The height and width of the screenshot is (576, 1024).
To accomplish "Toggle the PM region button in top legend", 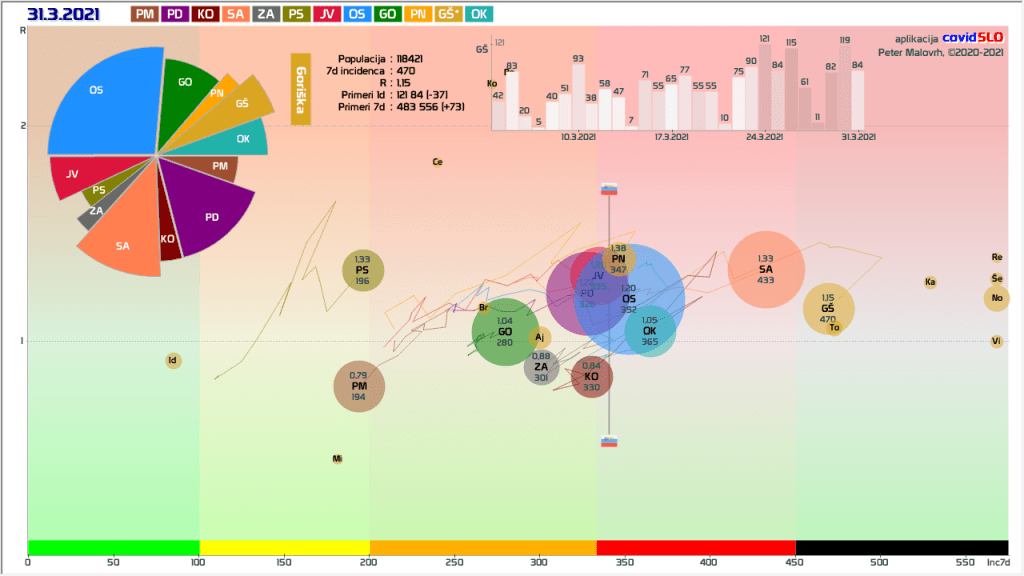I will pyautogui.click(x=145, y=14).
